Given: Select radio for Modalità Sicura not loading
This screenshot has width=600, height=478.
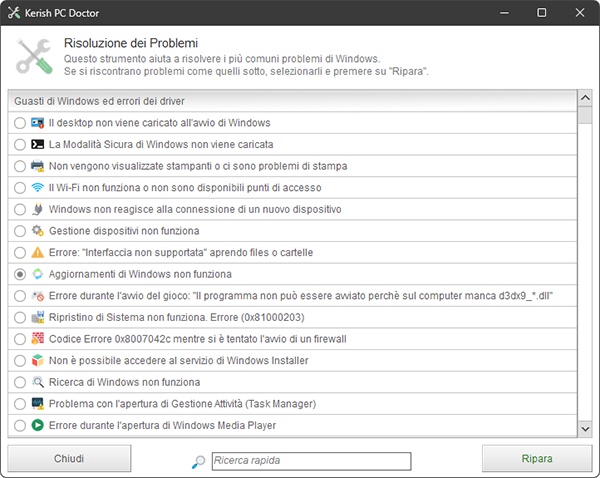Looking at the screenshot, I should pyautogui.click(x=20, y=144).
